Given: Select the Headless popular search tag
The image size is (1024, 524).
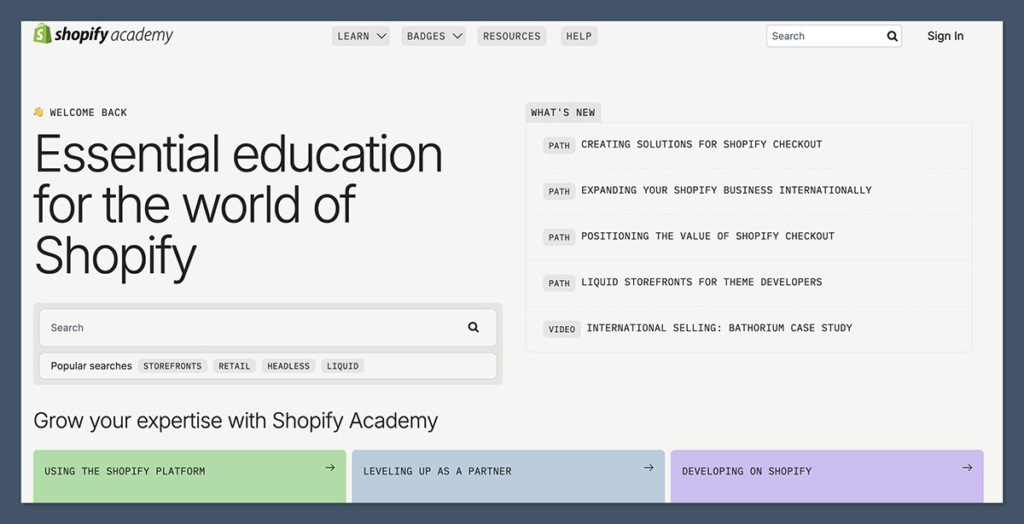Looking at the screenshot, I should click(289, 366).
